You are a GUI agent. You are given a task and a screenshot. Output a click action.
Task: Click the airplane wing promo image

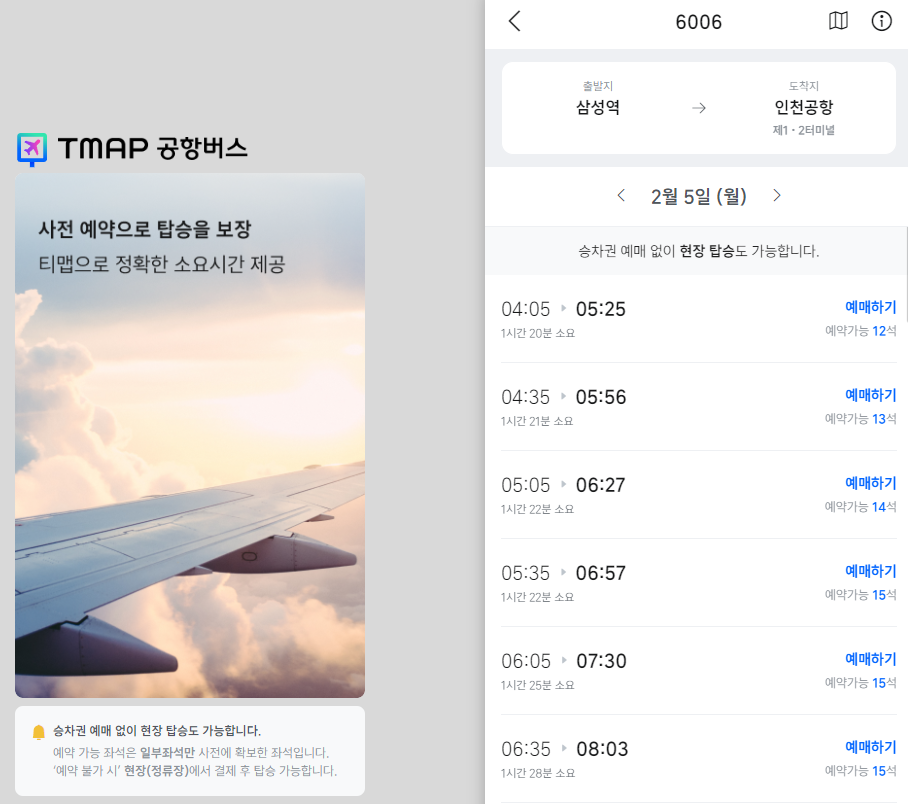[190, 435]
